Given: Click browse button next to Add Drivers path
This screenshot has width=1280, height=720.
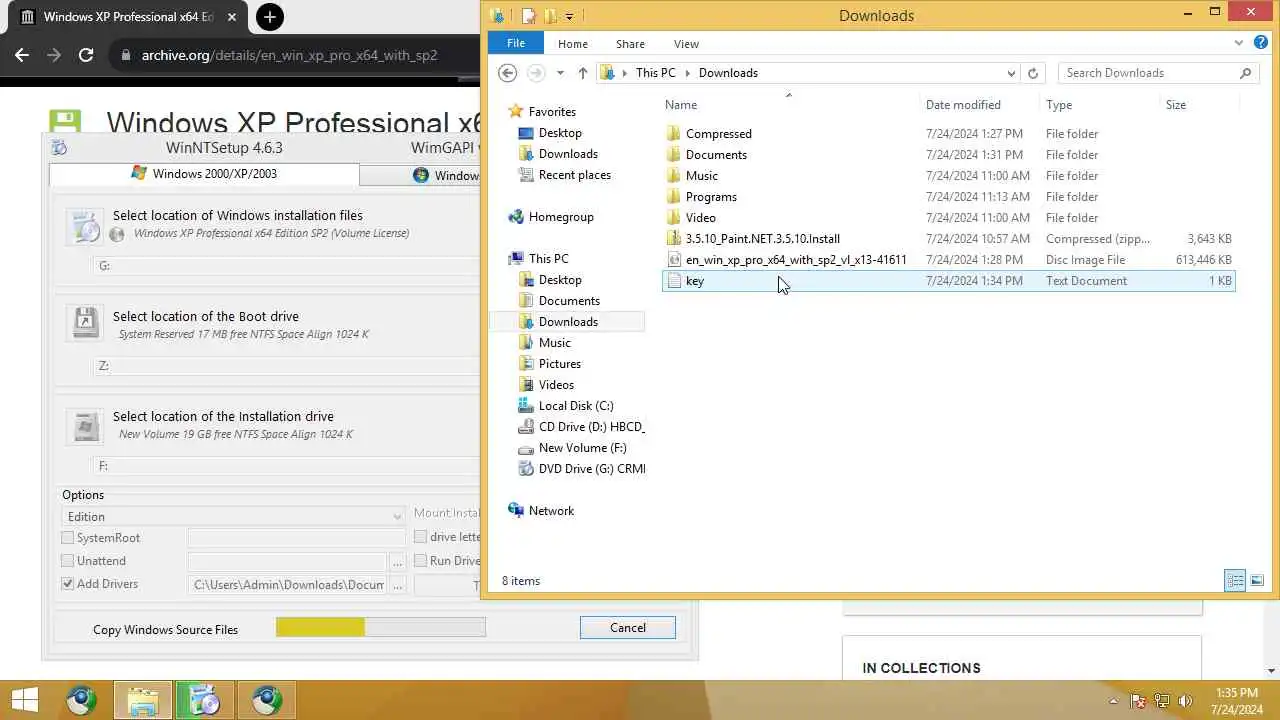Looking at the screenshot, I should pyautogui.click(x=399, y=585).
